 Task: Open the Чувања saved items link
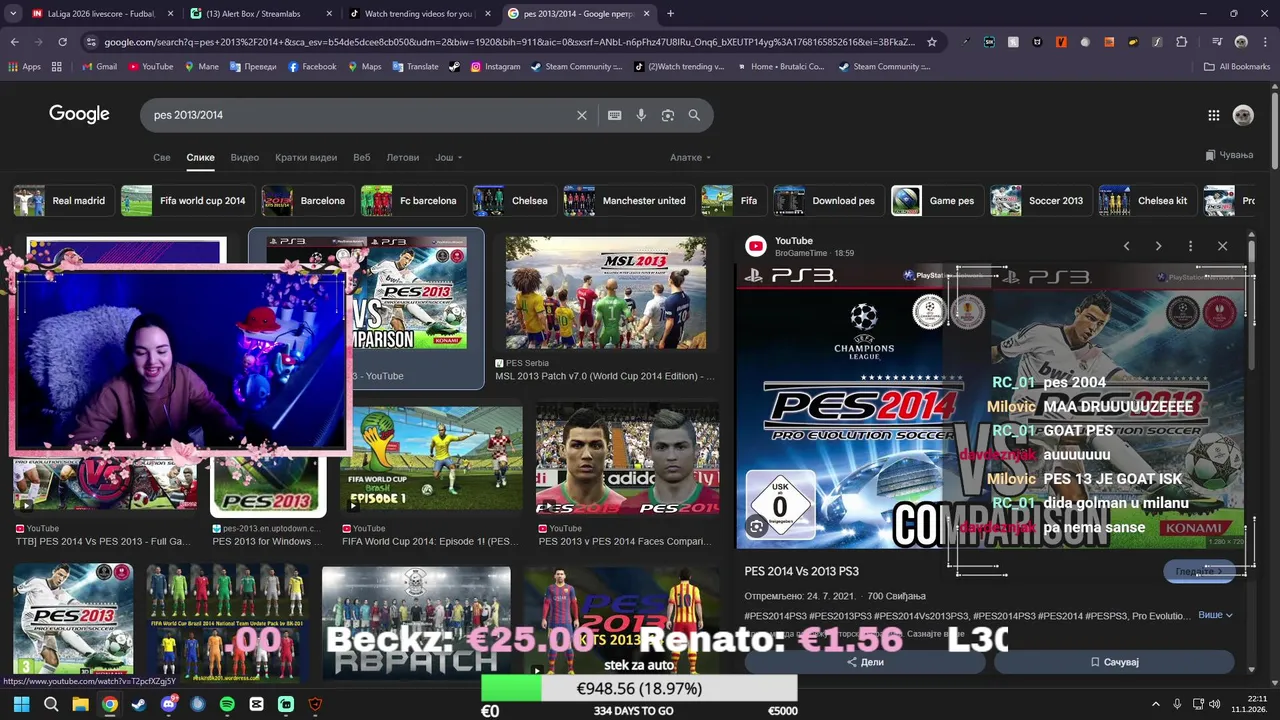(x=1229, y=155)
